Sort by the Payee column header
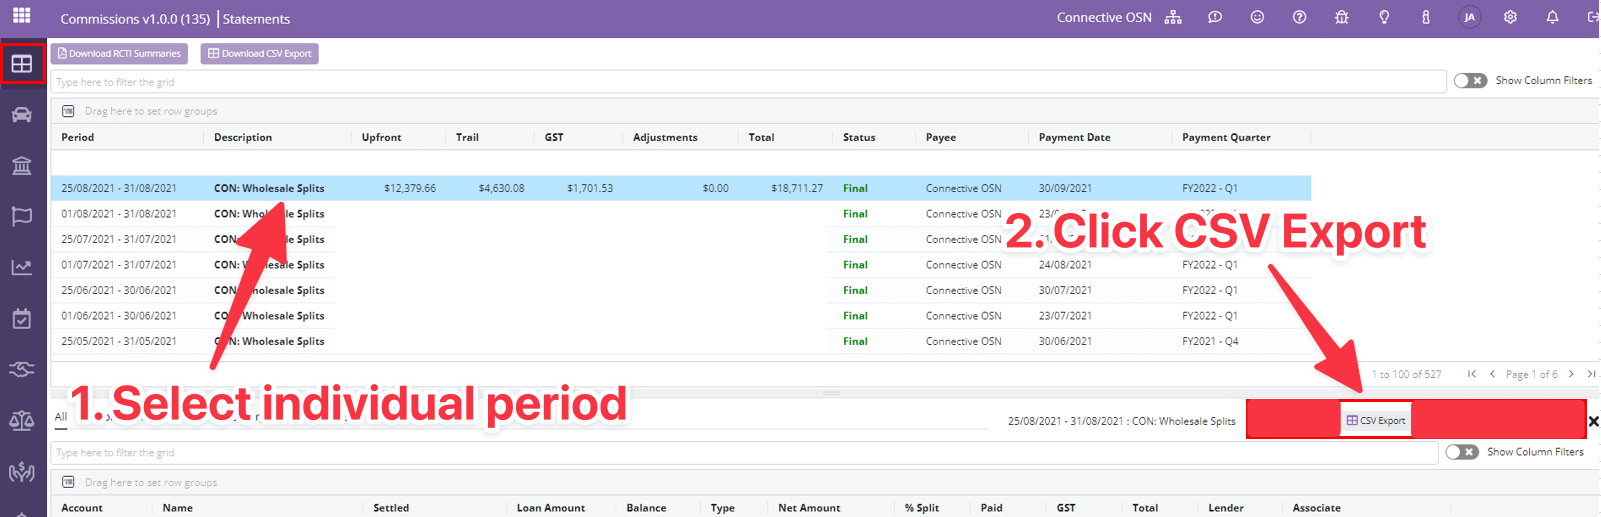Image resolution: width=1601 pixels, height=517 pixels. [941, 137]
